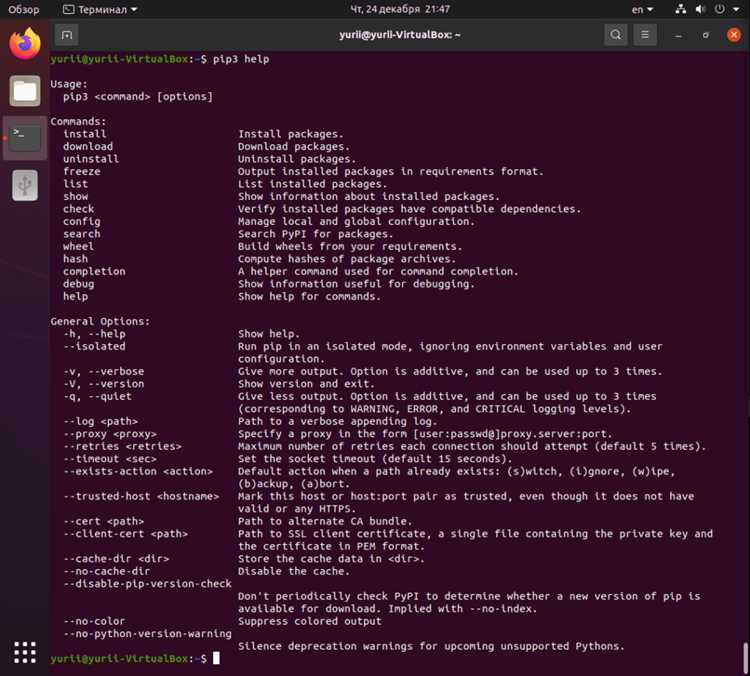Open a new terminal tab
Viewport: 750px width, 676px height.
66,35
